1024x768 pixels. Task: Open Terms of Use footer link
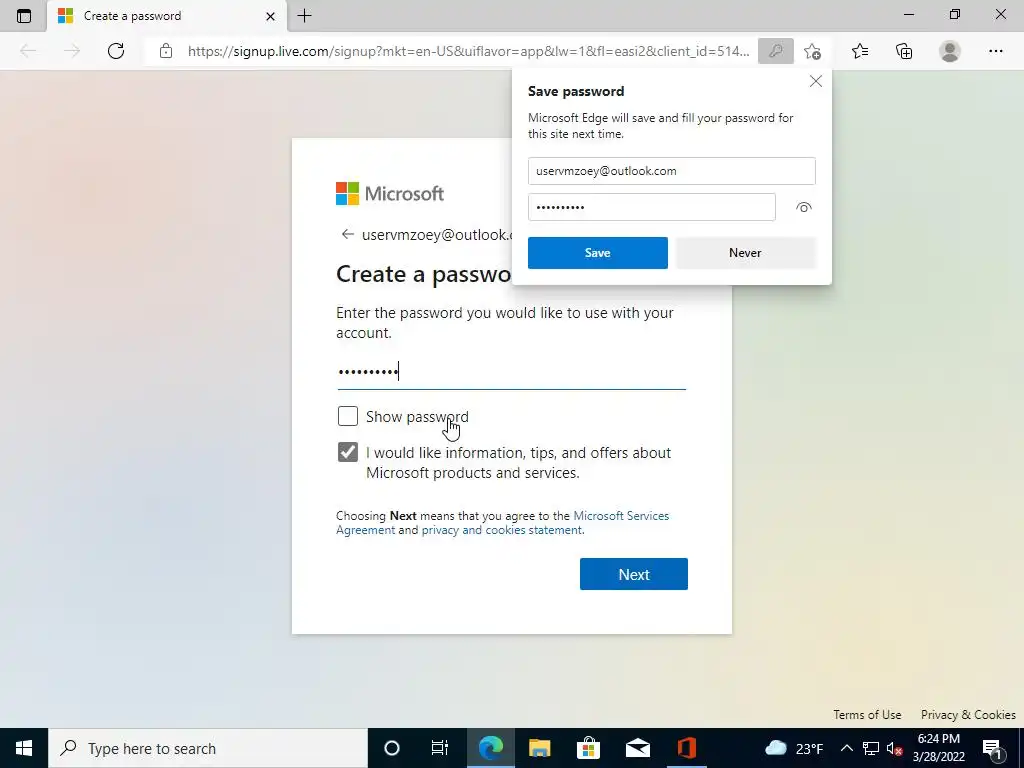(x=867, y=714)
